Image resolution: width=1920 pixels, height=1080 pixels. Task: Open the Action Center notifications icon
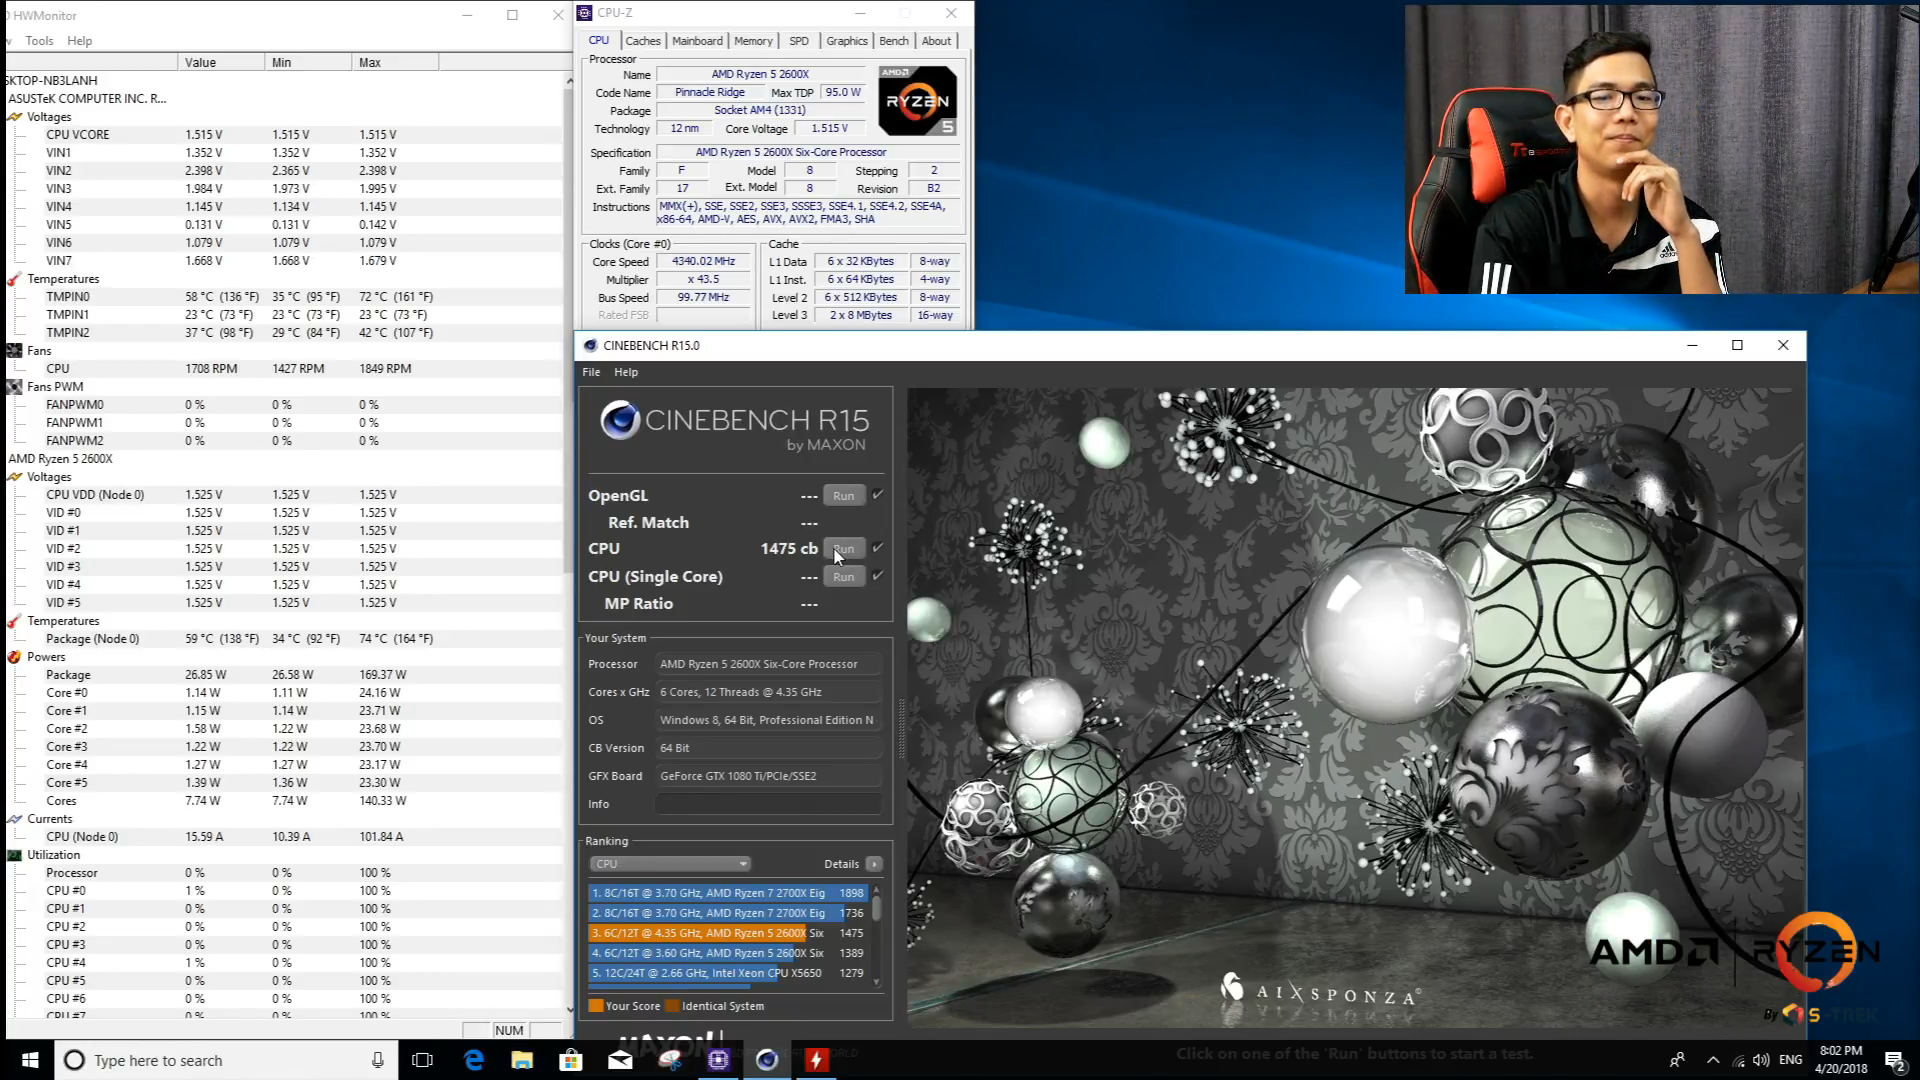click(1894, 1060)
